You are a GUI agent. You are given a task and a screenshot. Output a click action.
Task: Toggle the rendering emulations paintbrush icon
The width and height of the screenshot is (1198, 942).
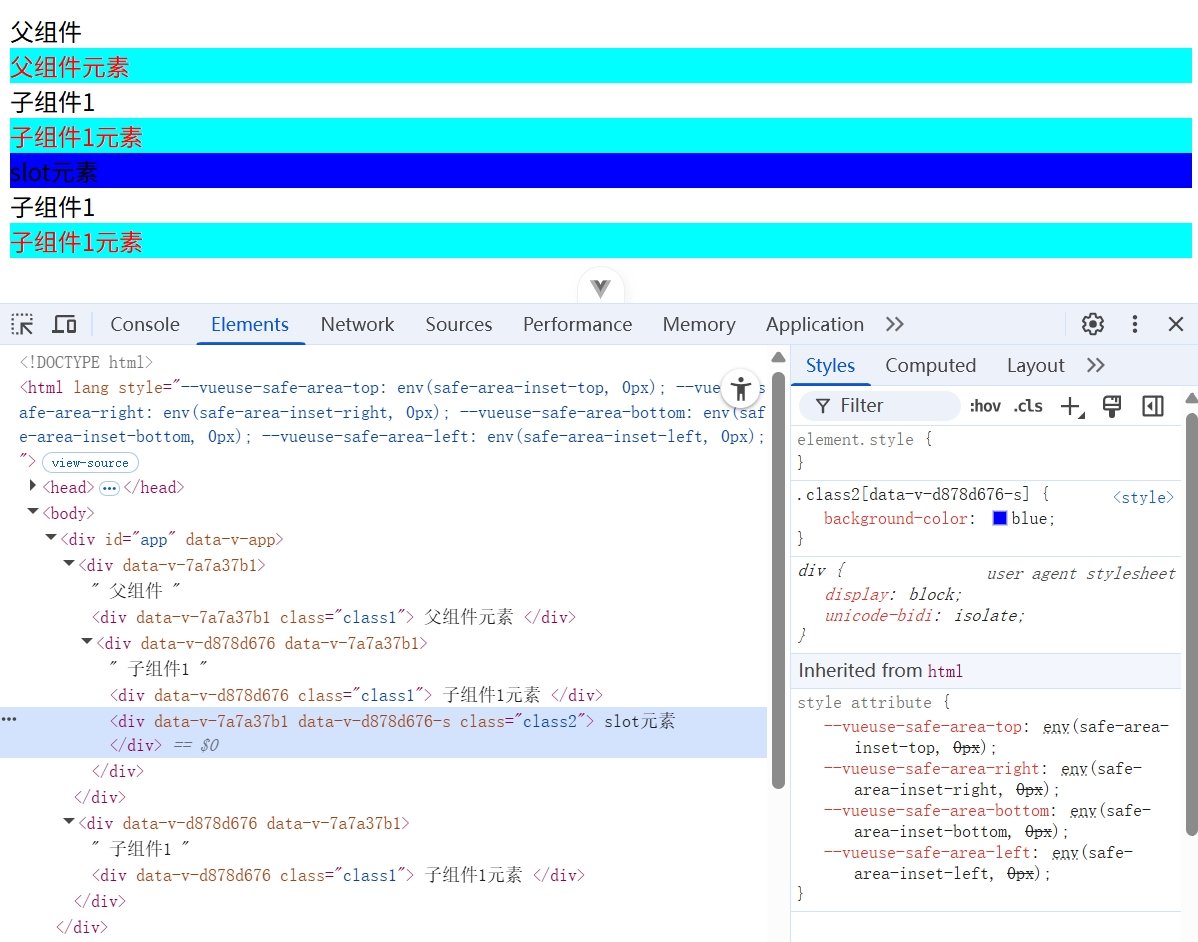pos(1111,406)
